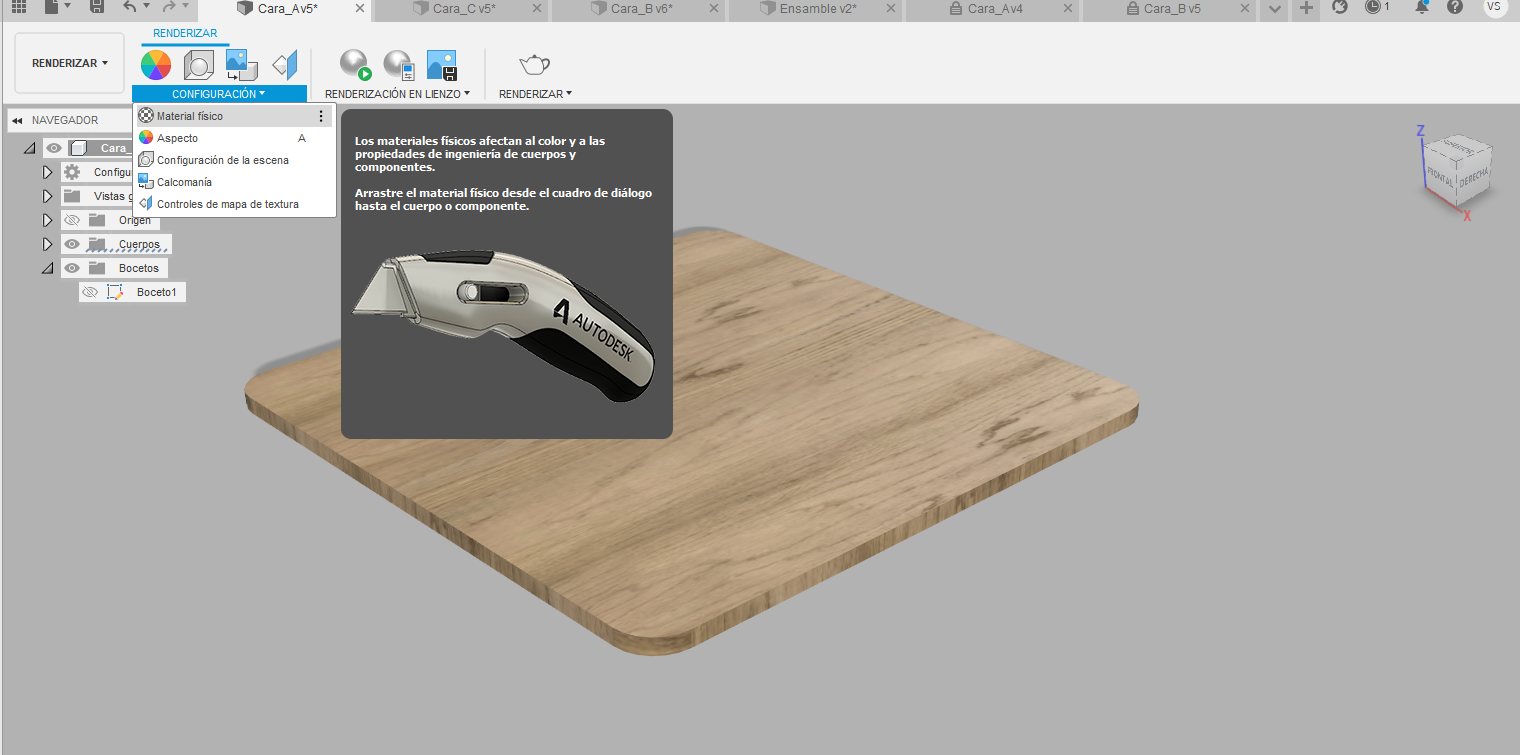Toggle visibility of root Cara component

pos(54,148)
